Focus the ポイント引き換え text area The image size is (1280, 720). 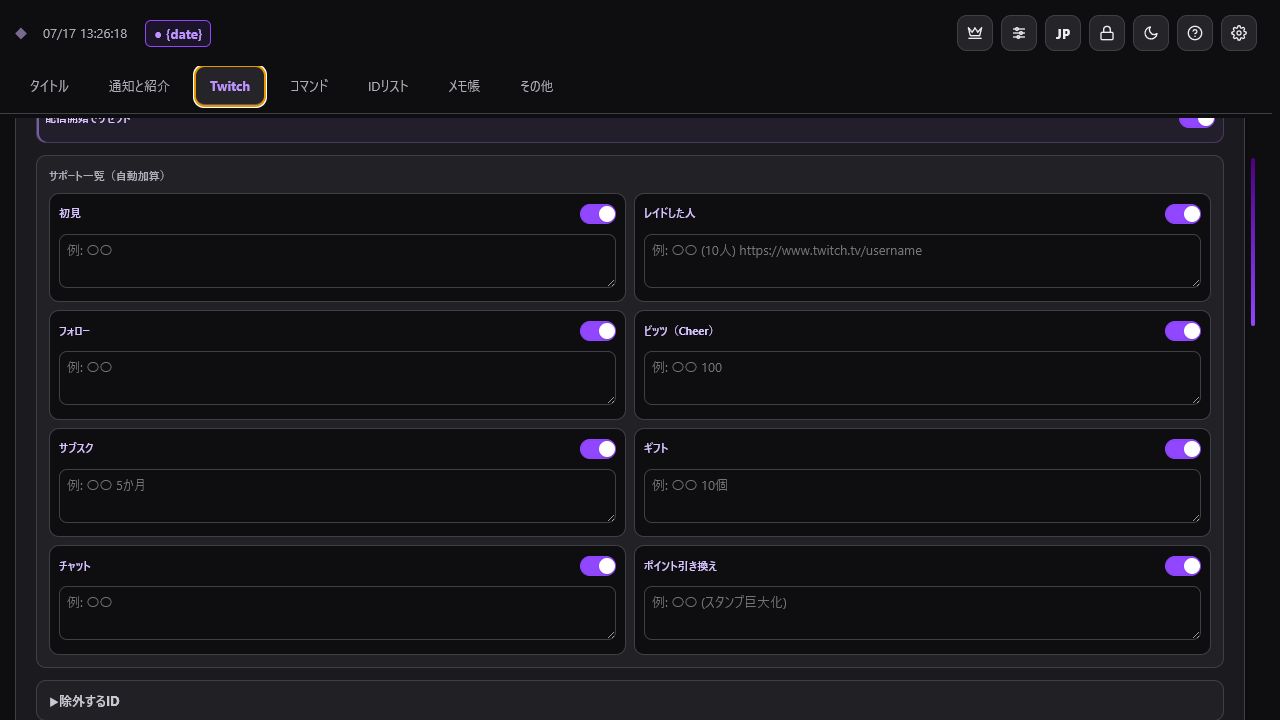point(922,613)
